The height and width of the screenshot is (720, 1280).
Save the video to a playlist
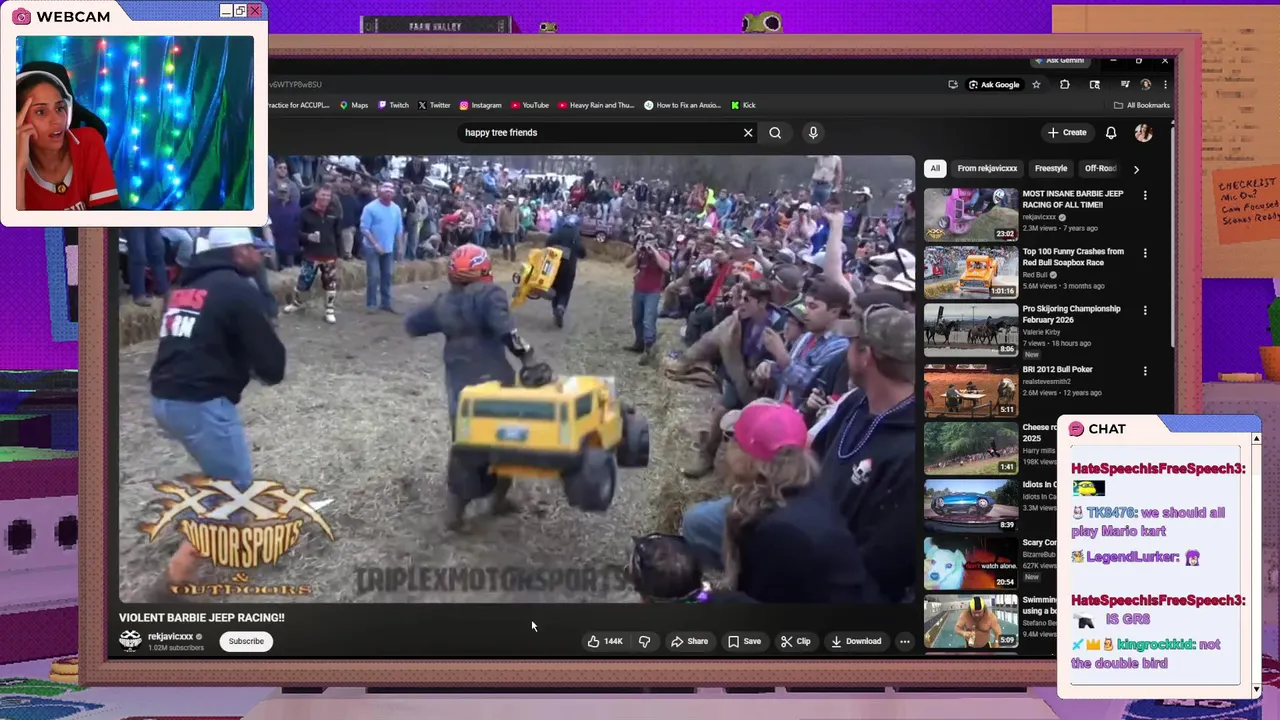coord(744,641)
